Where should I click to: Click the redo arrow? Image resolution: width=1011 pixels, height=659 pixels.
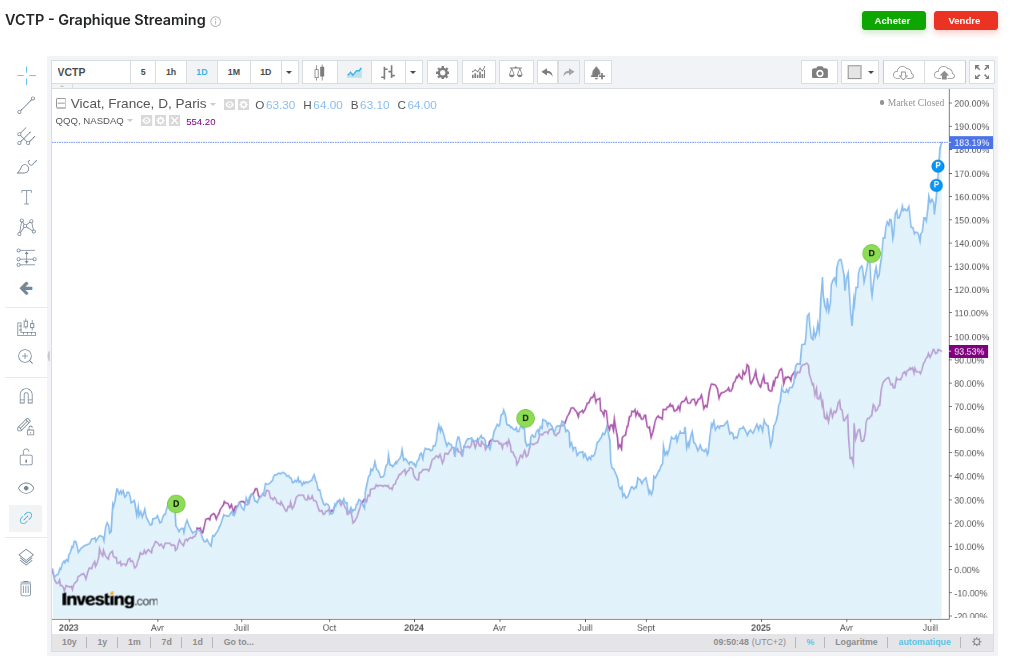pyautogui.click(x=569, y=72)
